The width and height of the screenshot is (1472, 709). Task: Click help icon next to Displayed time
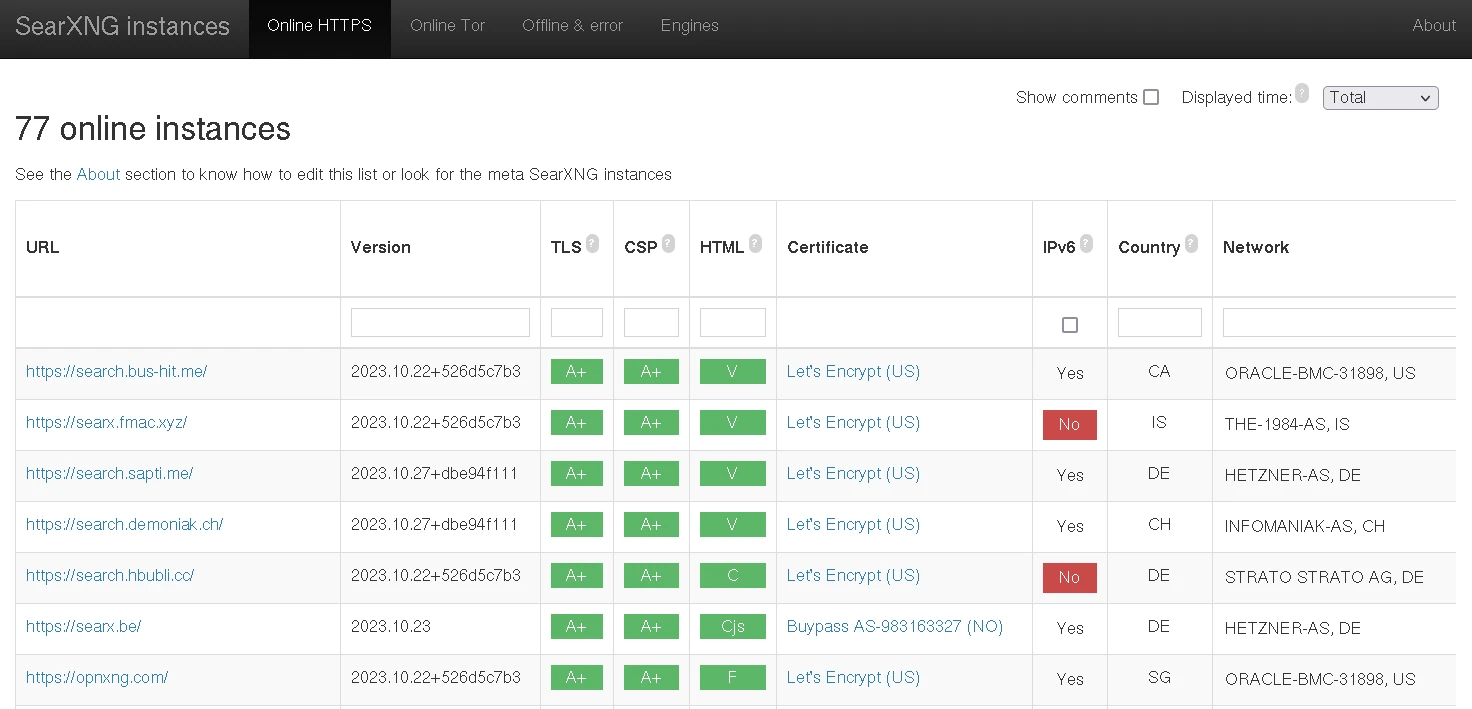pyautogui.click(x=1301, y=93)
